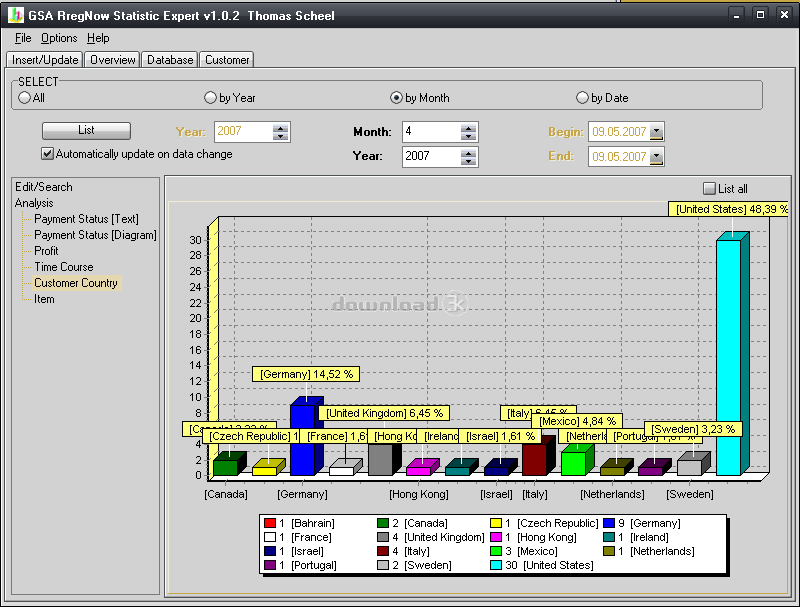Screen dimensions: 800x607
Task: Switch to the Database tab
Action: click(x=170, y=60)
